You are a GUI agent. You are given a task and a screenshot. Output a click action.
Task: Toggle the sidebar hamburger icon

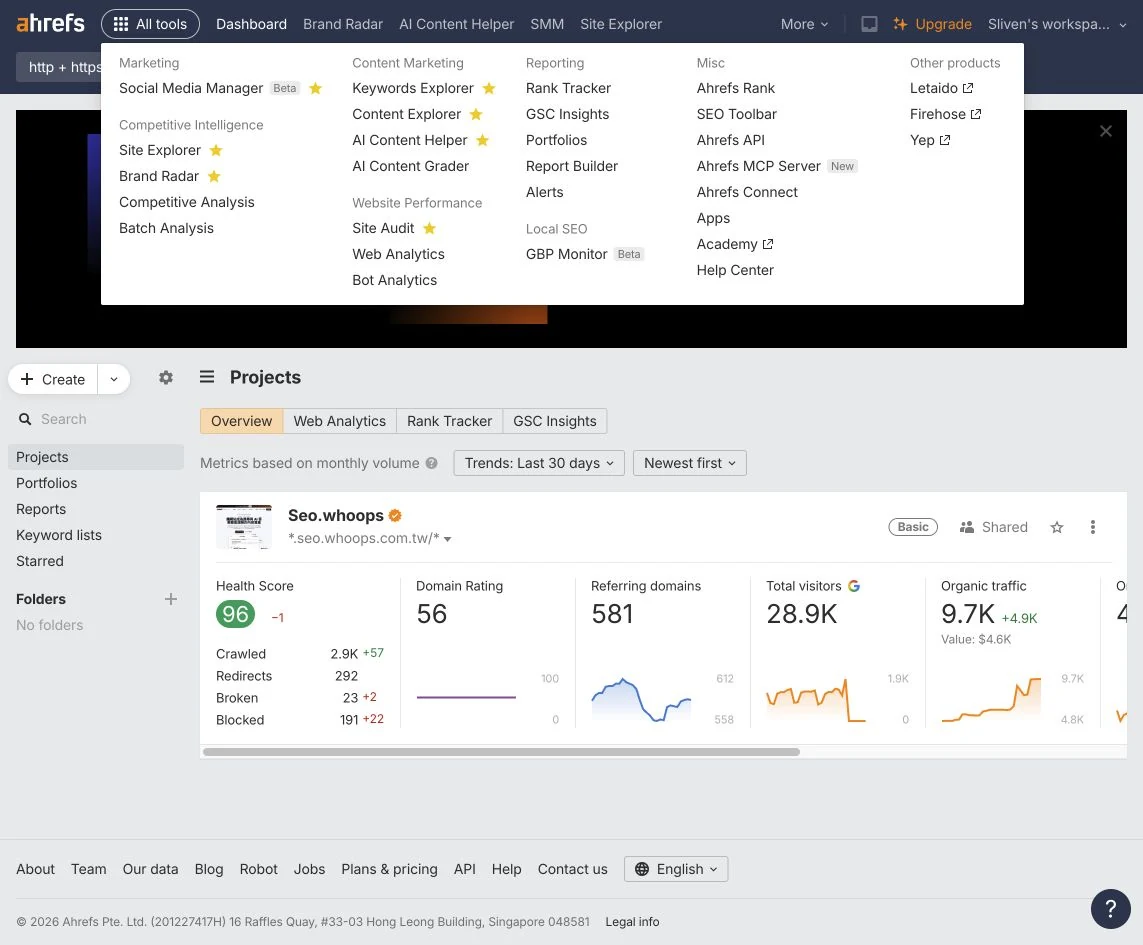(207, 377)
